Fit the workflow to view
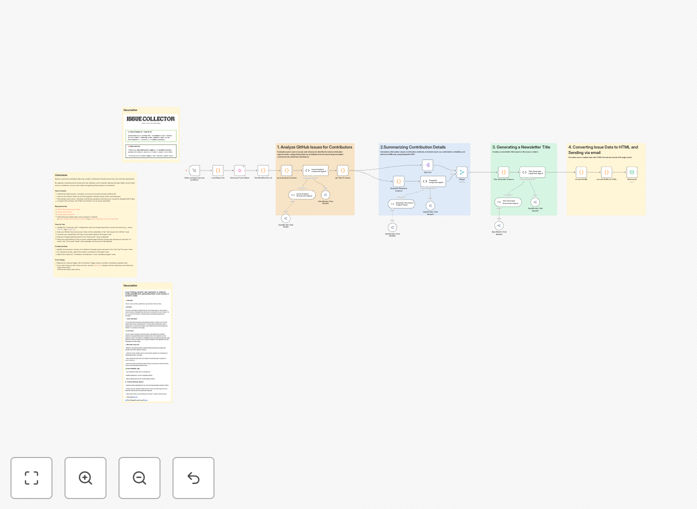Viewport: 697px width, 509px height. click(31, 478)
